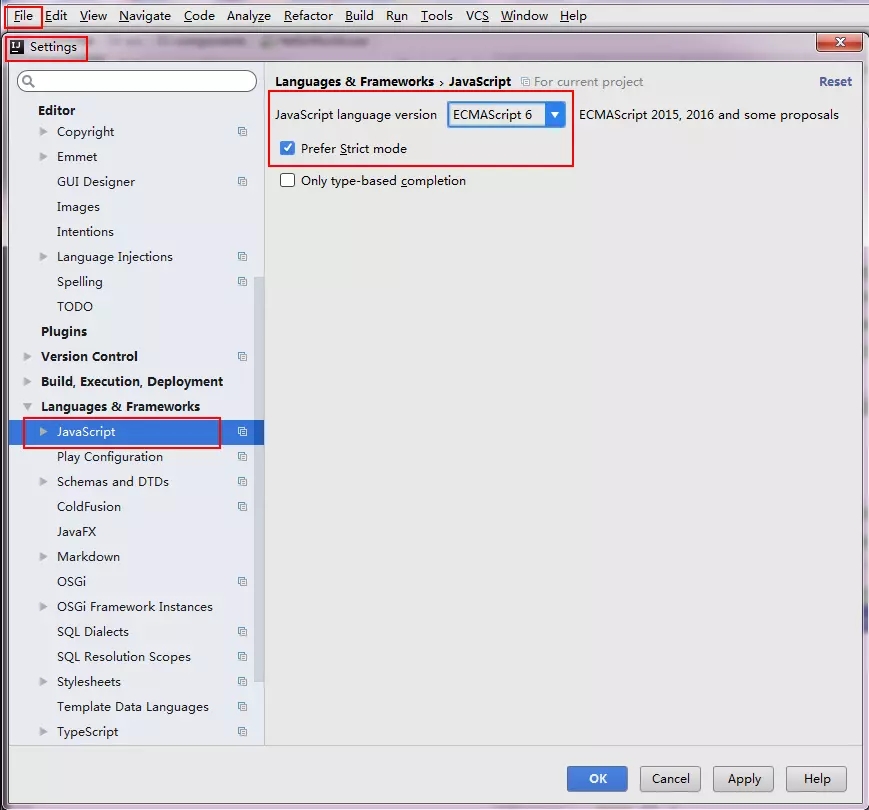This screenshot has width=869, height=810.
Task: Expand the TypeScript tree node
Action: [x=43, y=731]
